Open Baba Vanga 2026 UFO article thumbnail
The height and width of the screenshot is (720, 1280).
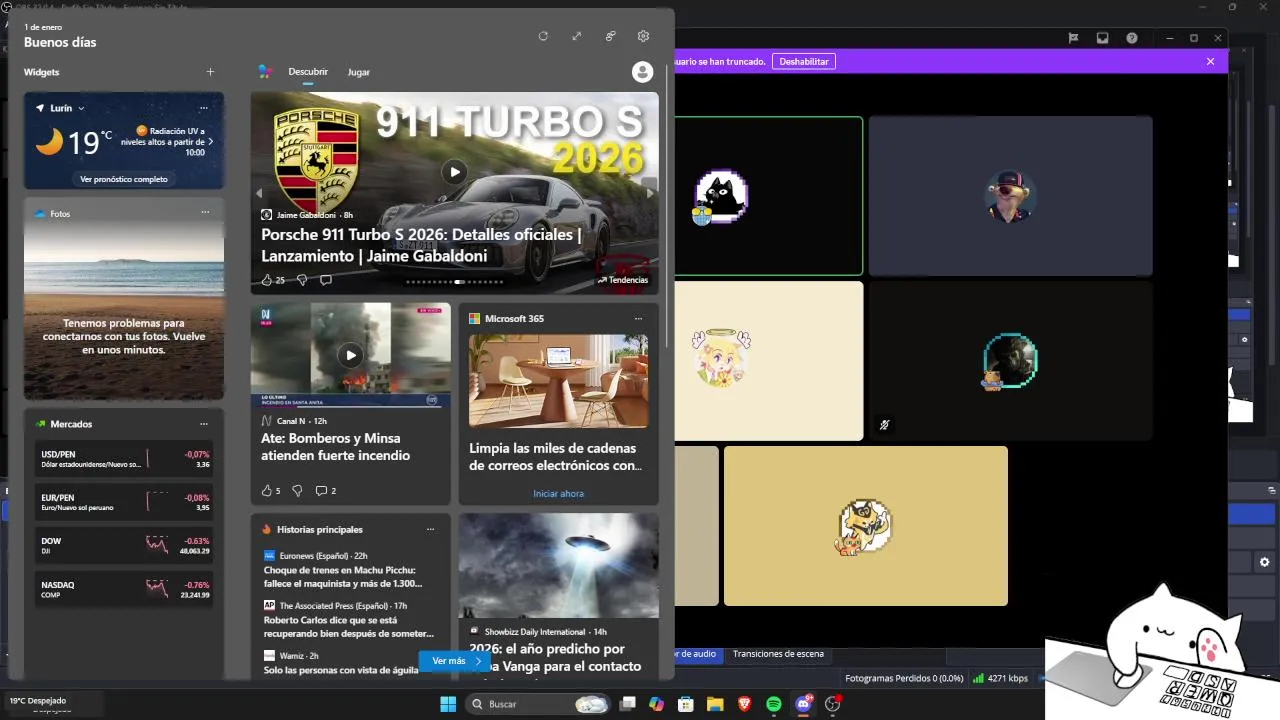click(x=558, y=566)
